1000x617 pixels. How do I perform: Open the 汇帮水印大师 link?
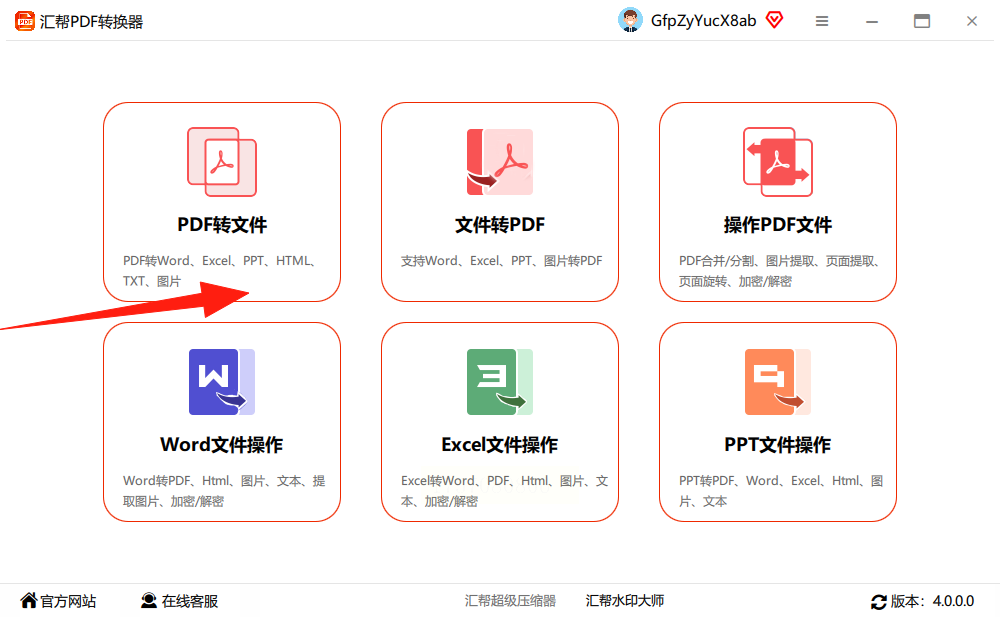[625, 600]
